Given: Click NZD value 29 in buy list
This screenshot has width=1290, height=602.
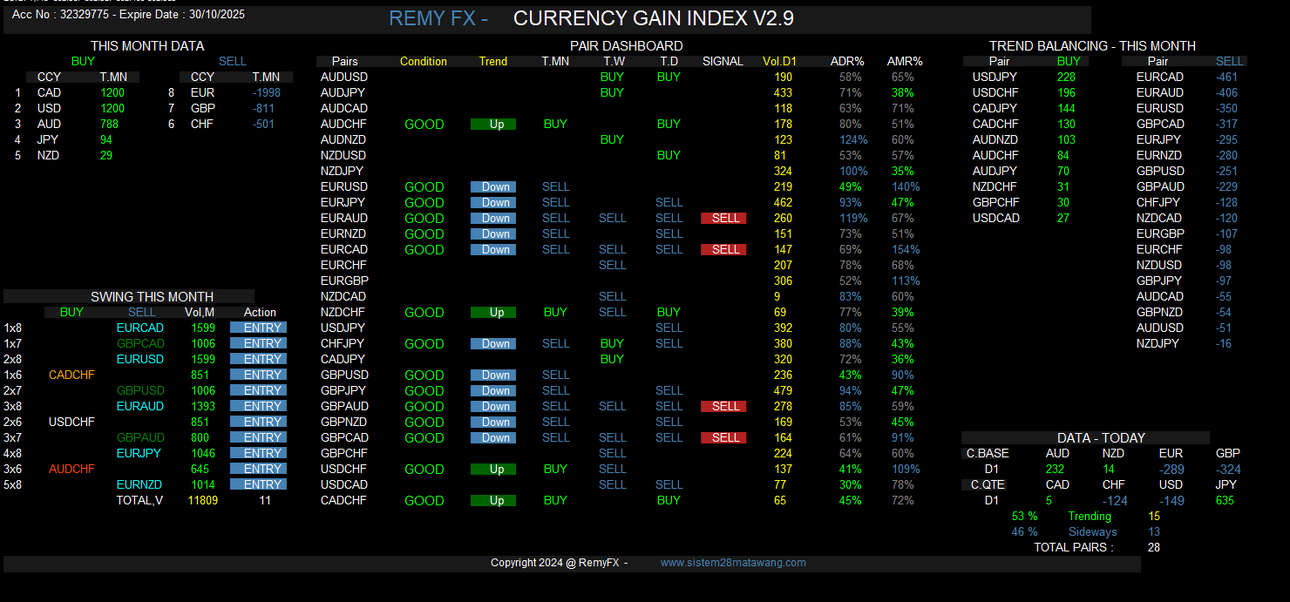Looking at the screenshot, I should tap(107, 155).
